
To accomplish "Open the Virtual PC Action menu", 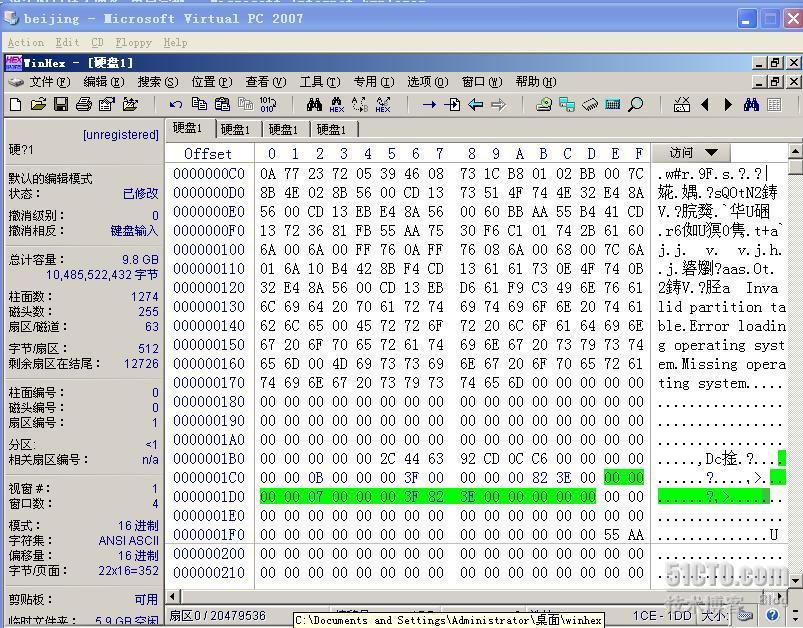I will (26, 43).
